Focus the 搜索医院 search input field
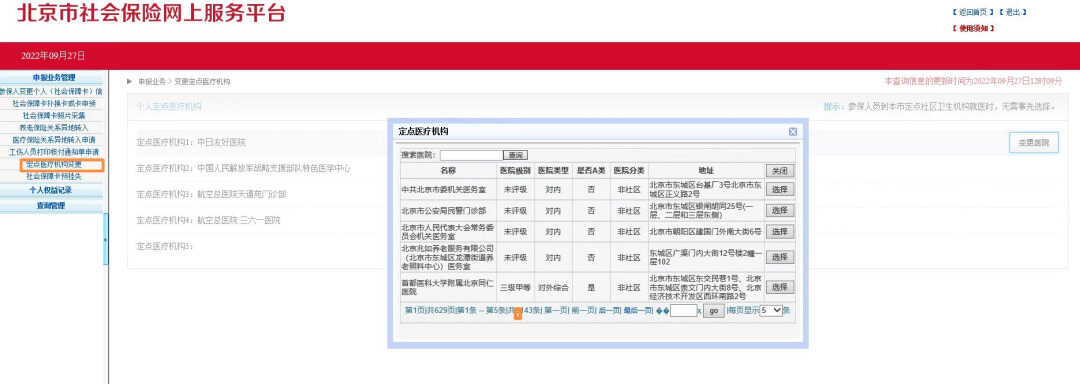Viewport: 1080px width, 384px height. click(471, 156)
